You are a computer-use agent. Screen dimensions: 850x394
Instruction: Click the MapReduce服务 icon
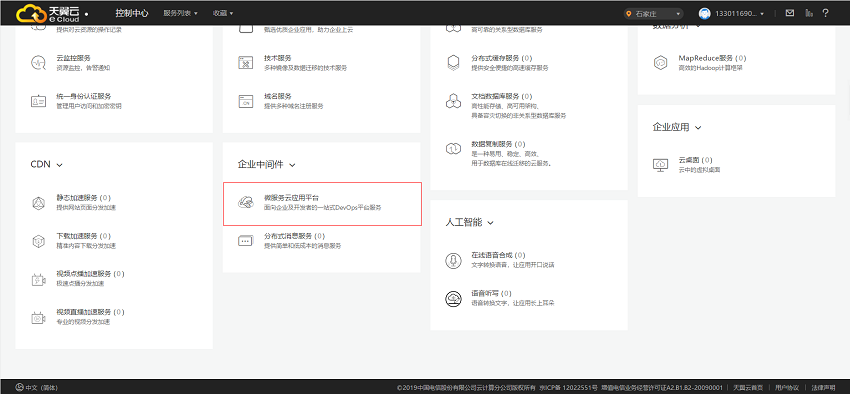(661, 62)
